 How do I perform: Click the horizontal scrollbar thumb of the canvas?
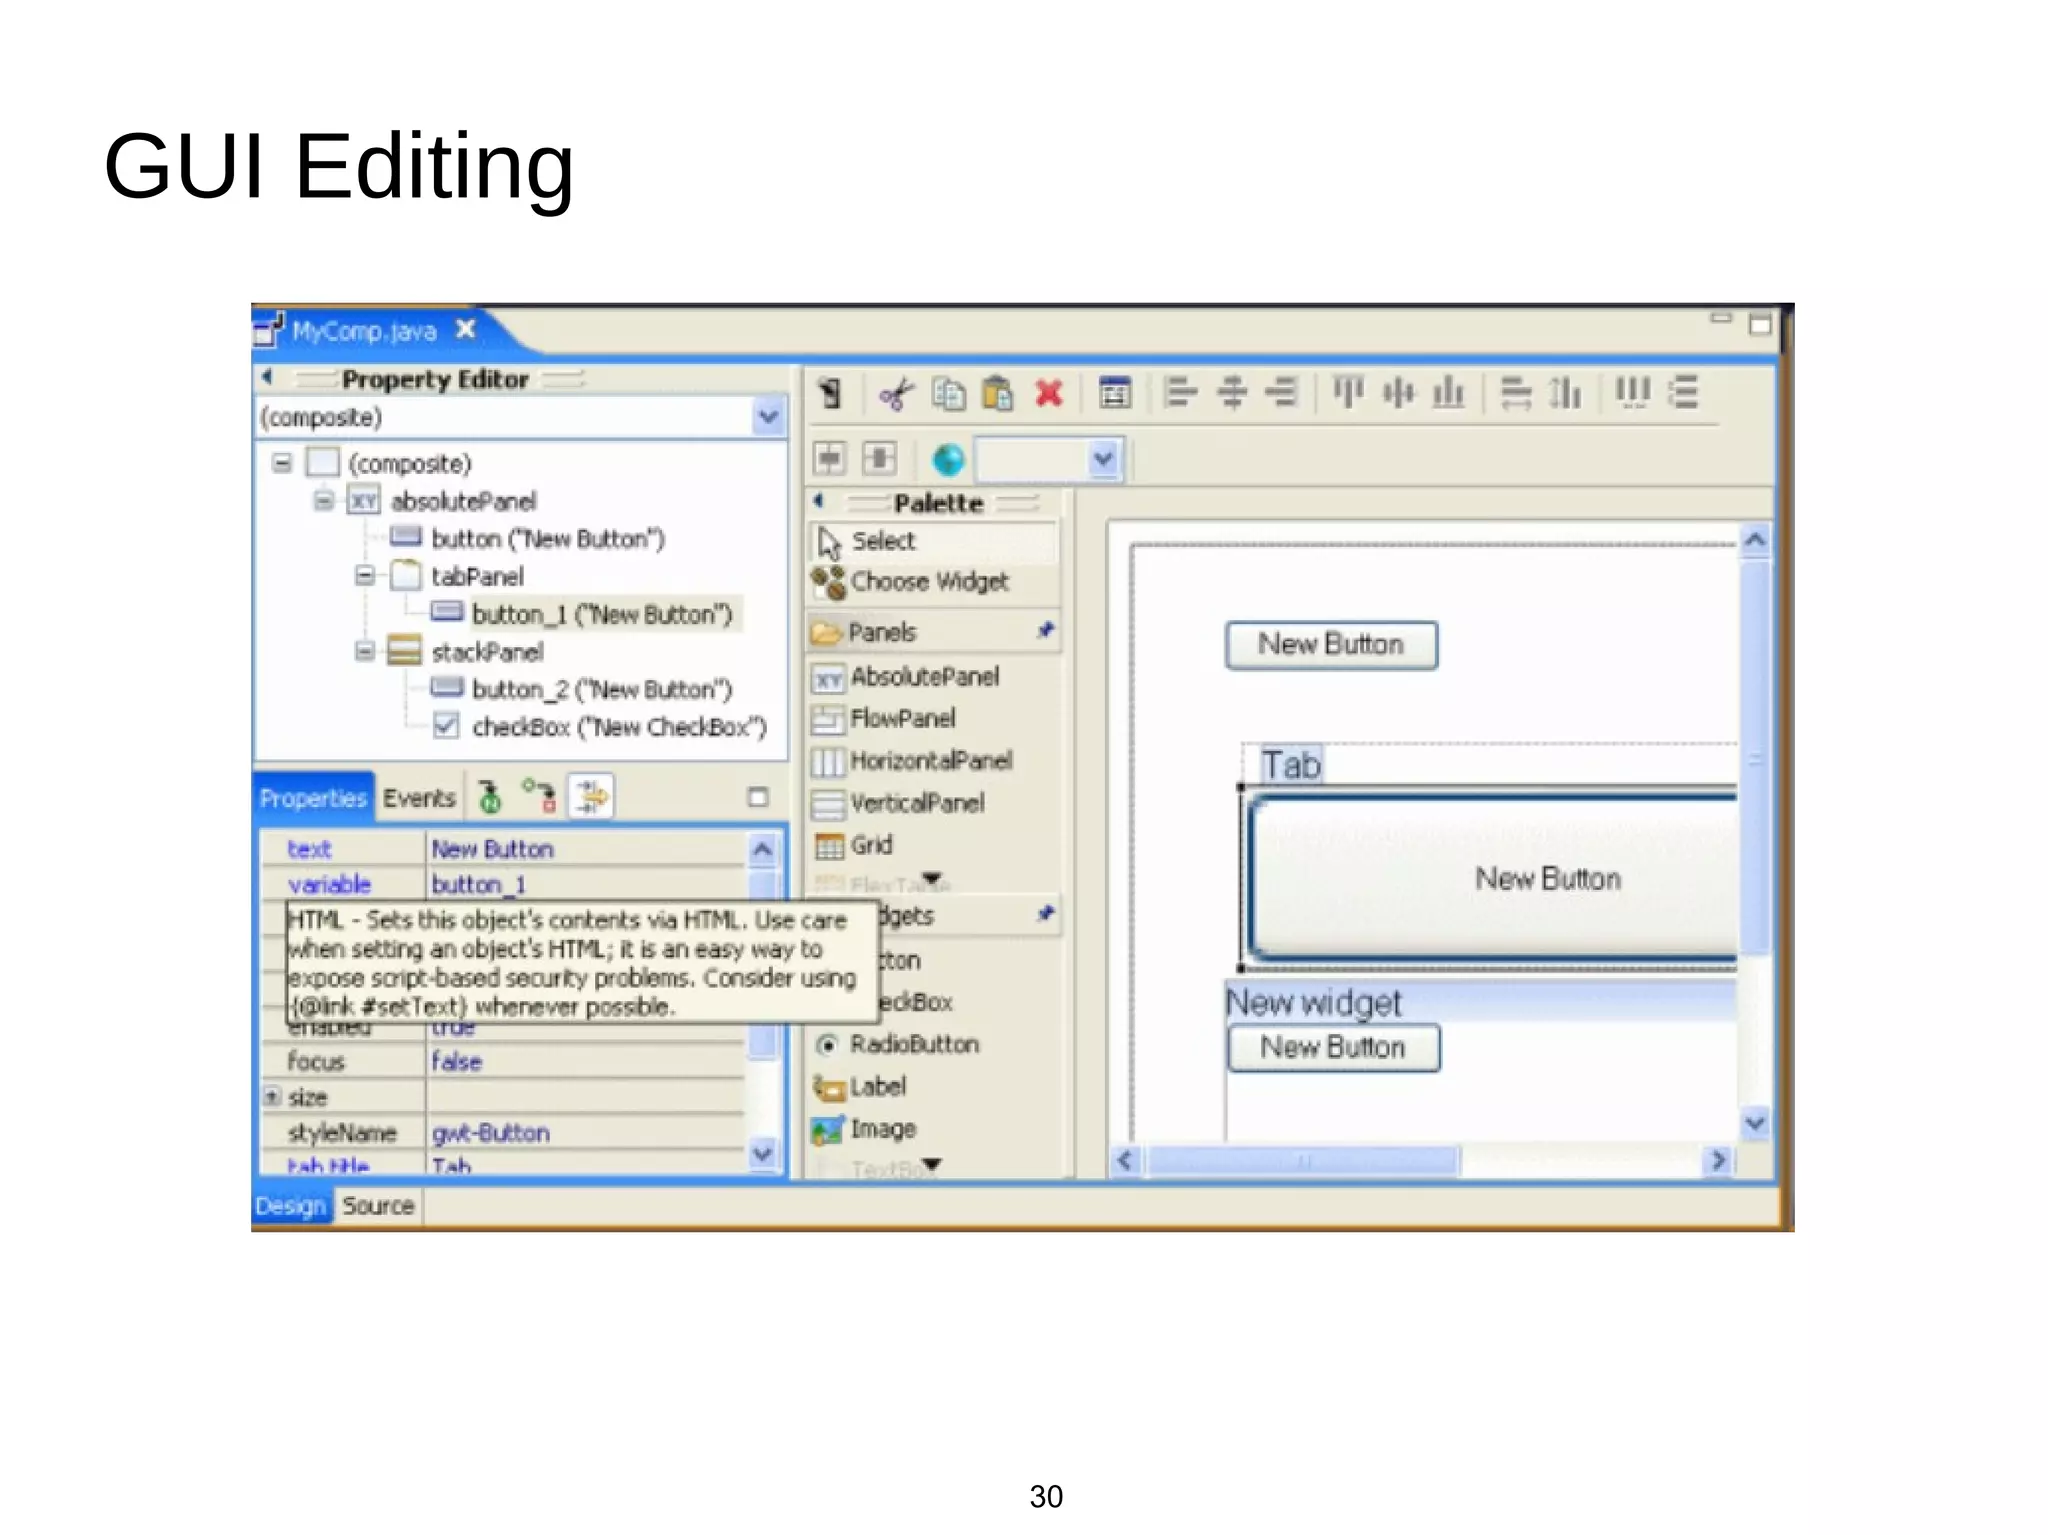point(1303,1161)
